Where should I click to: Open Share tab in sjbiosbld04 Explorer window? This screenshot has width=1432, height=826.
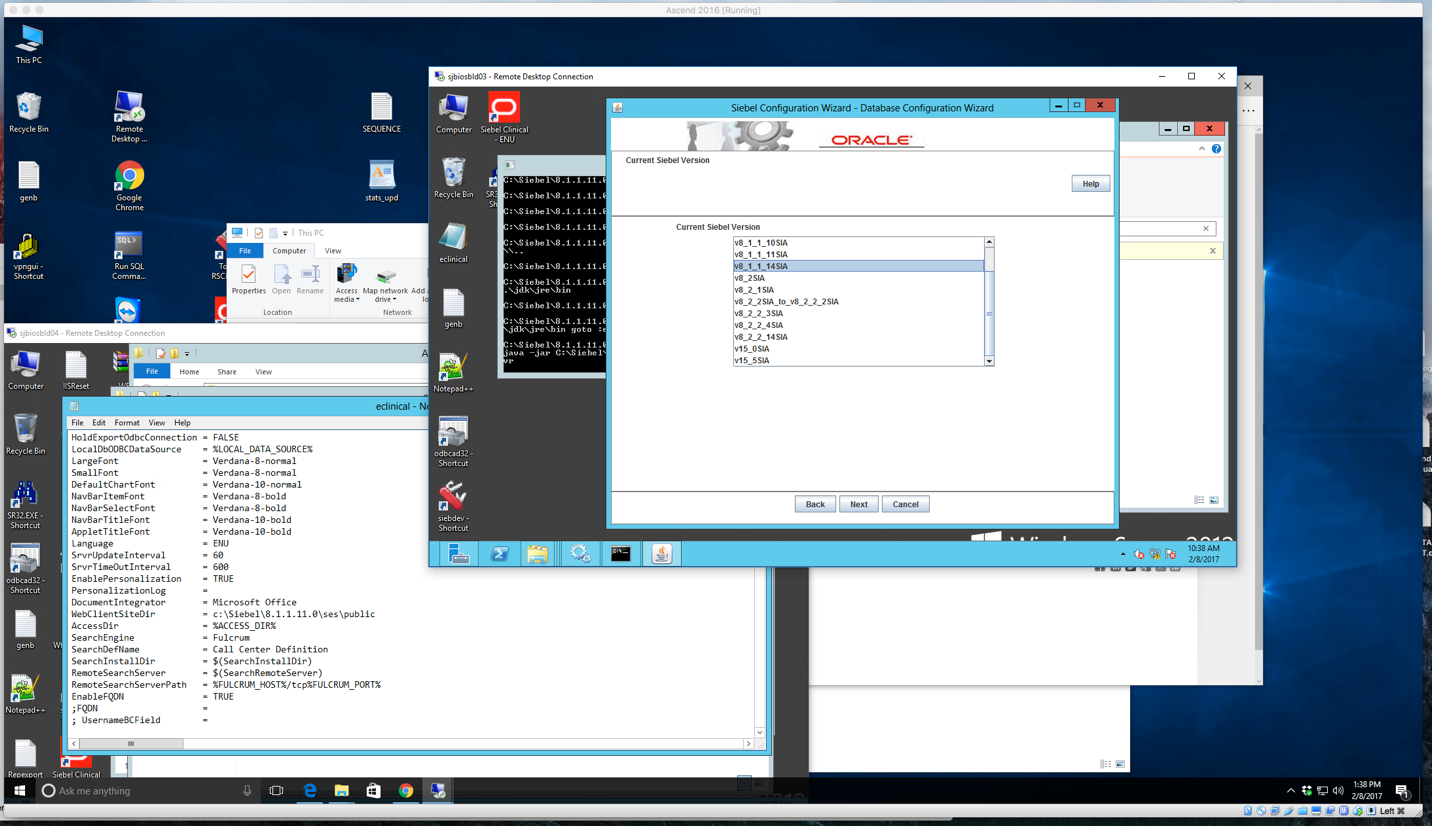[227, 372]
